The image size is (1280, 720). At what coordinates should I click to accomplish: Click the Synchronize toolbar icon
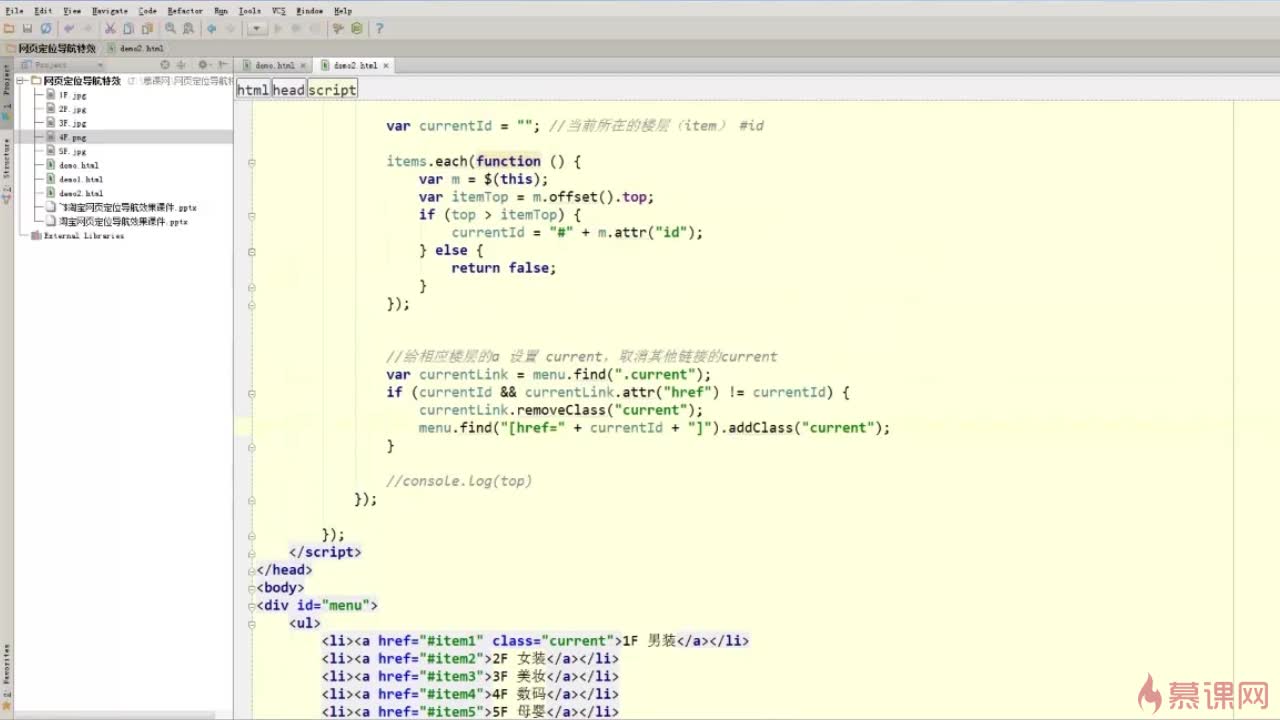click(x=45, y=29)
